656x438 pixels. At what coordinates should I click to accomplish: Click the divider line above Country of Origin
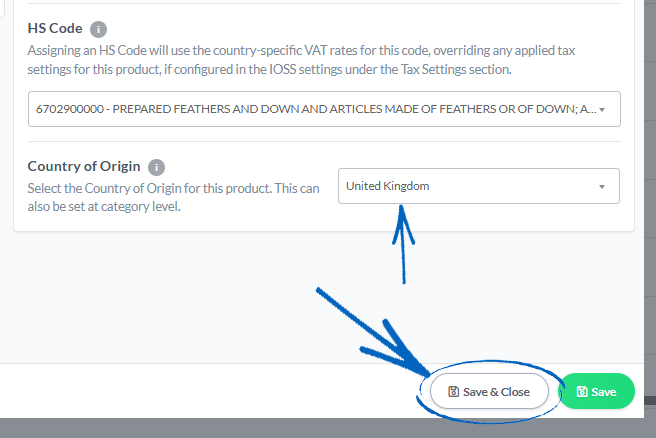click(x=324, y=141)
